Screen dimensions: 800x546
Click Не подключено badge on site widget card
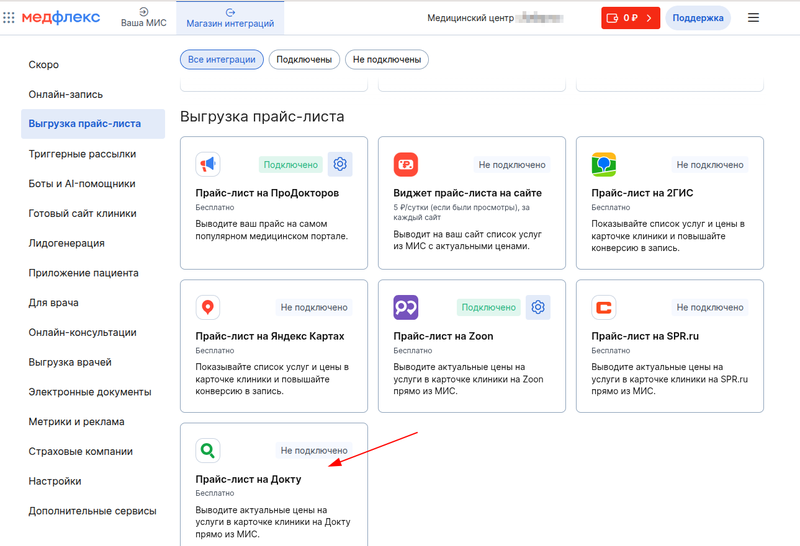click(x=512, y=165)
